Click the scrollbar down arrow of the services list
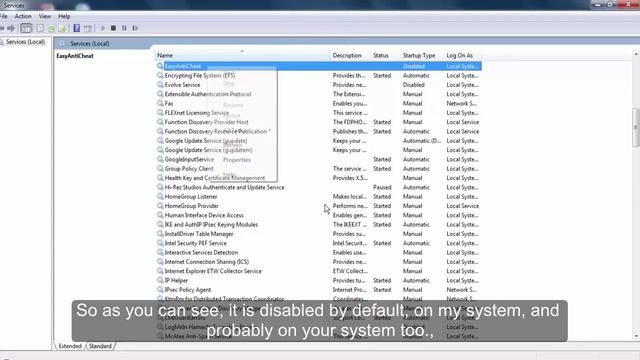 pos(636,336)
